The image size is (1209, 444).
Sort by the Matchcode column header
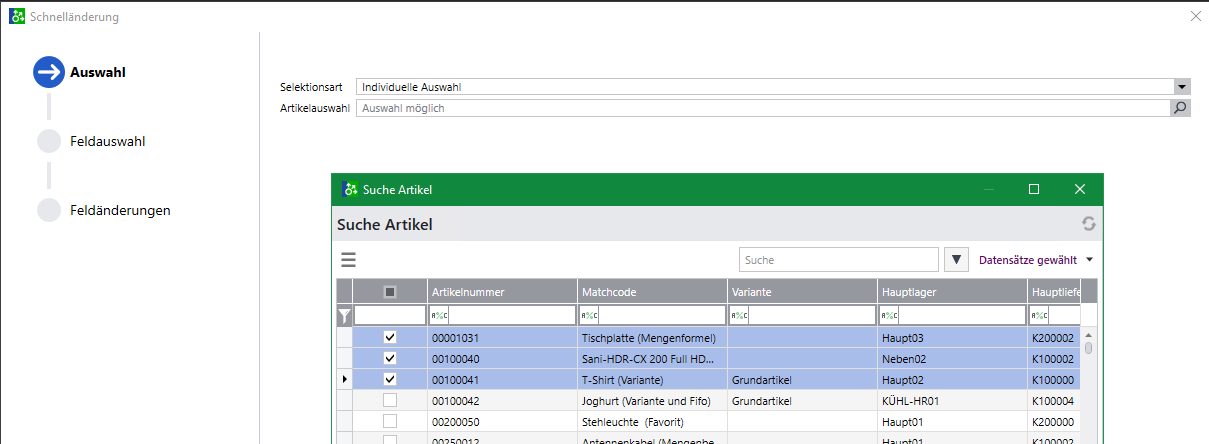(652, 292)
